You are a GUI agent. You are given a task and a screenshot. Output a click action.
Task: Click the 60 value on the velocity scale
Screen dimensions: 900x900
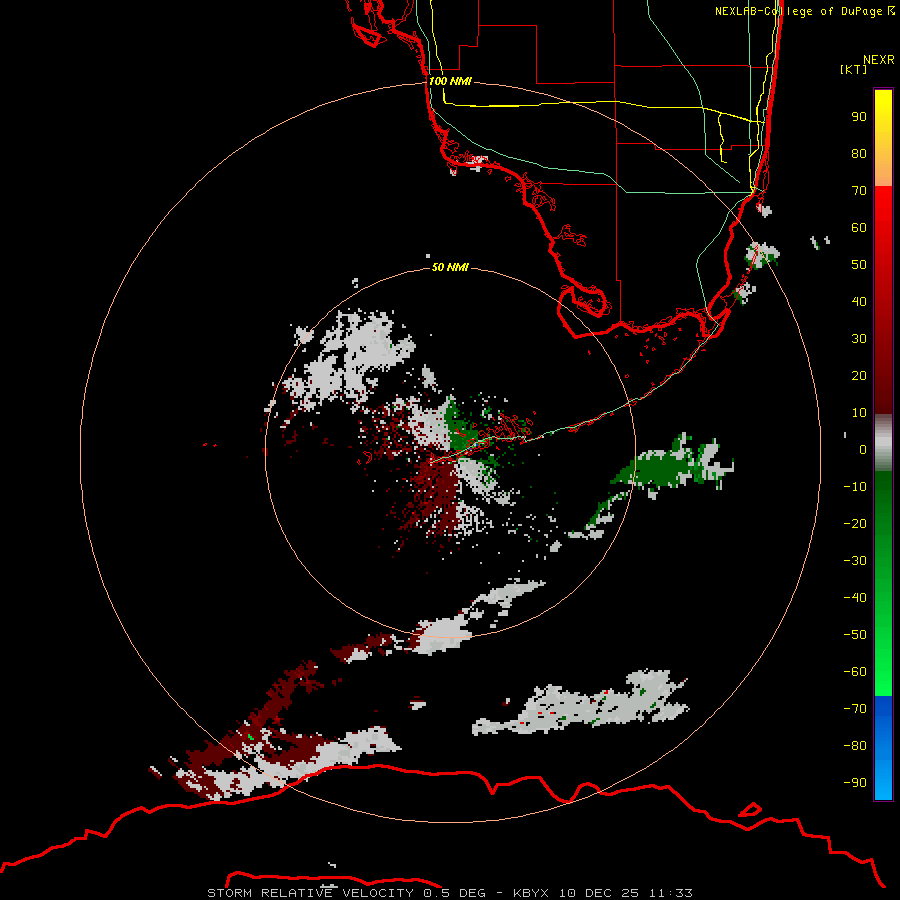coord(859,227)
